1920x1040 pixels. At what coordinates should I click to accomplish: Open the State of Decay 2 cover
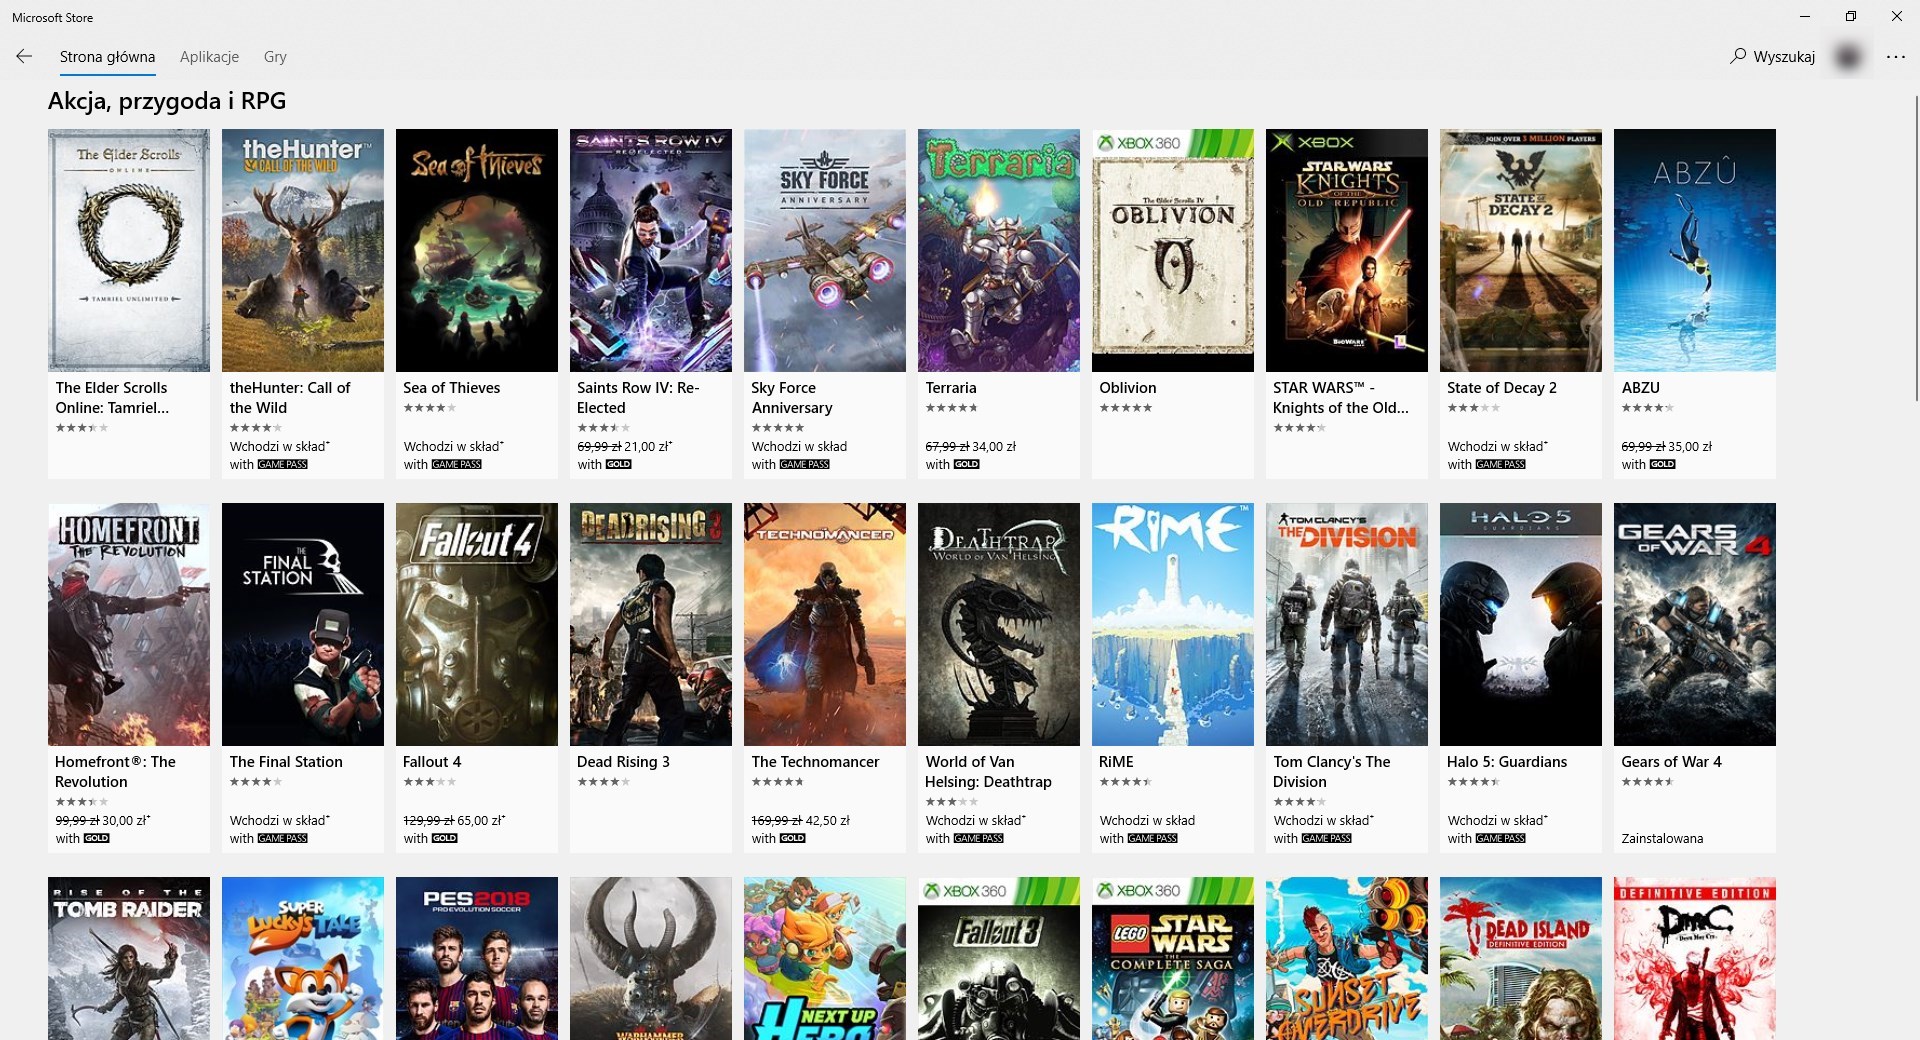coord(1521,250)
